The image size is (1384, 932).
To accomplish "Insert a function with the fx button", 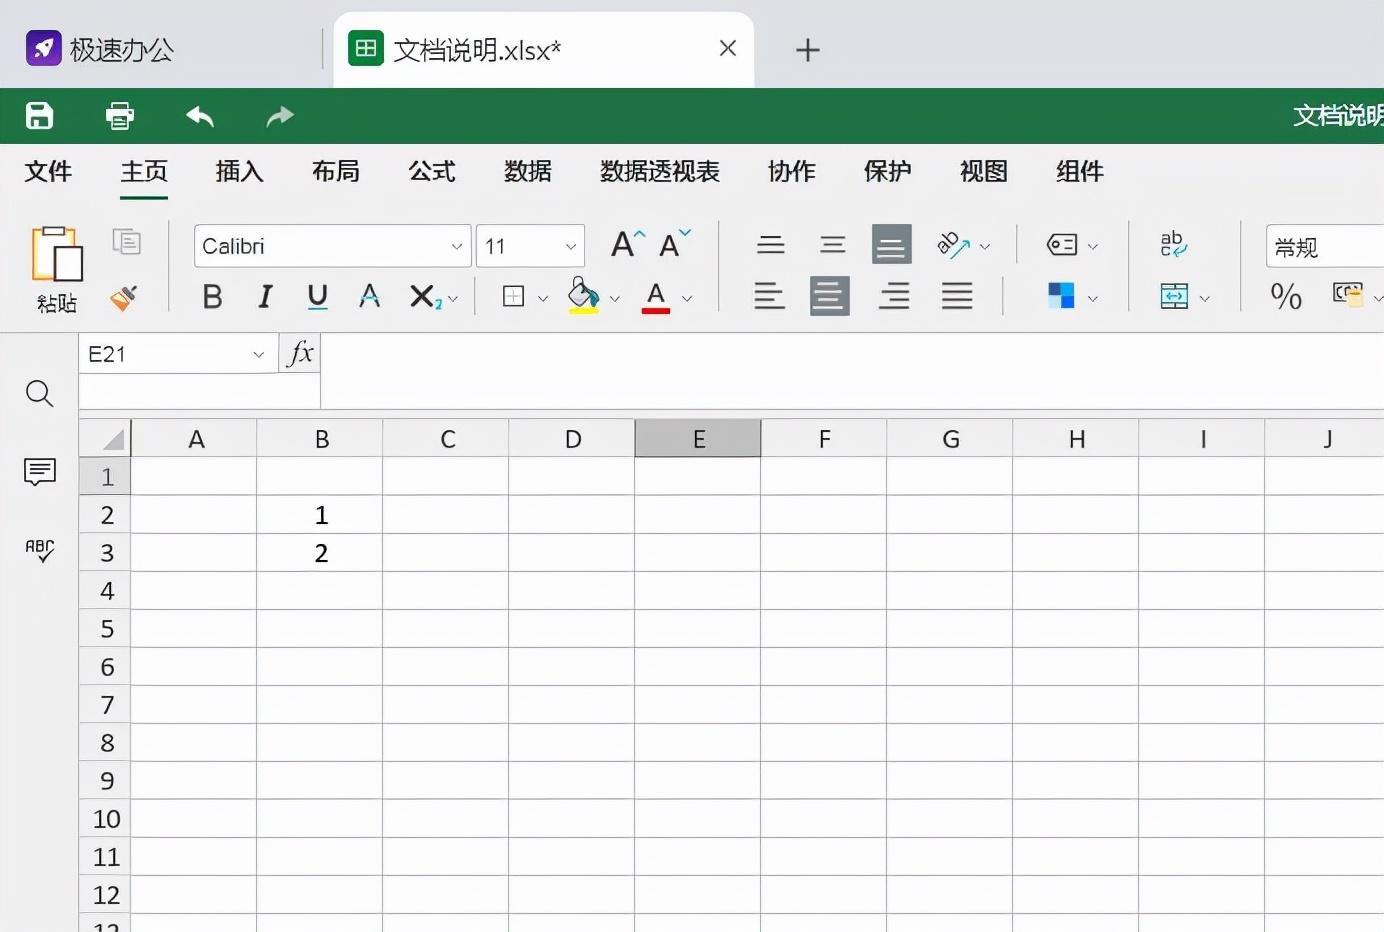I will coord(300,353).
